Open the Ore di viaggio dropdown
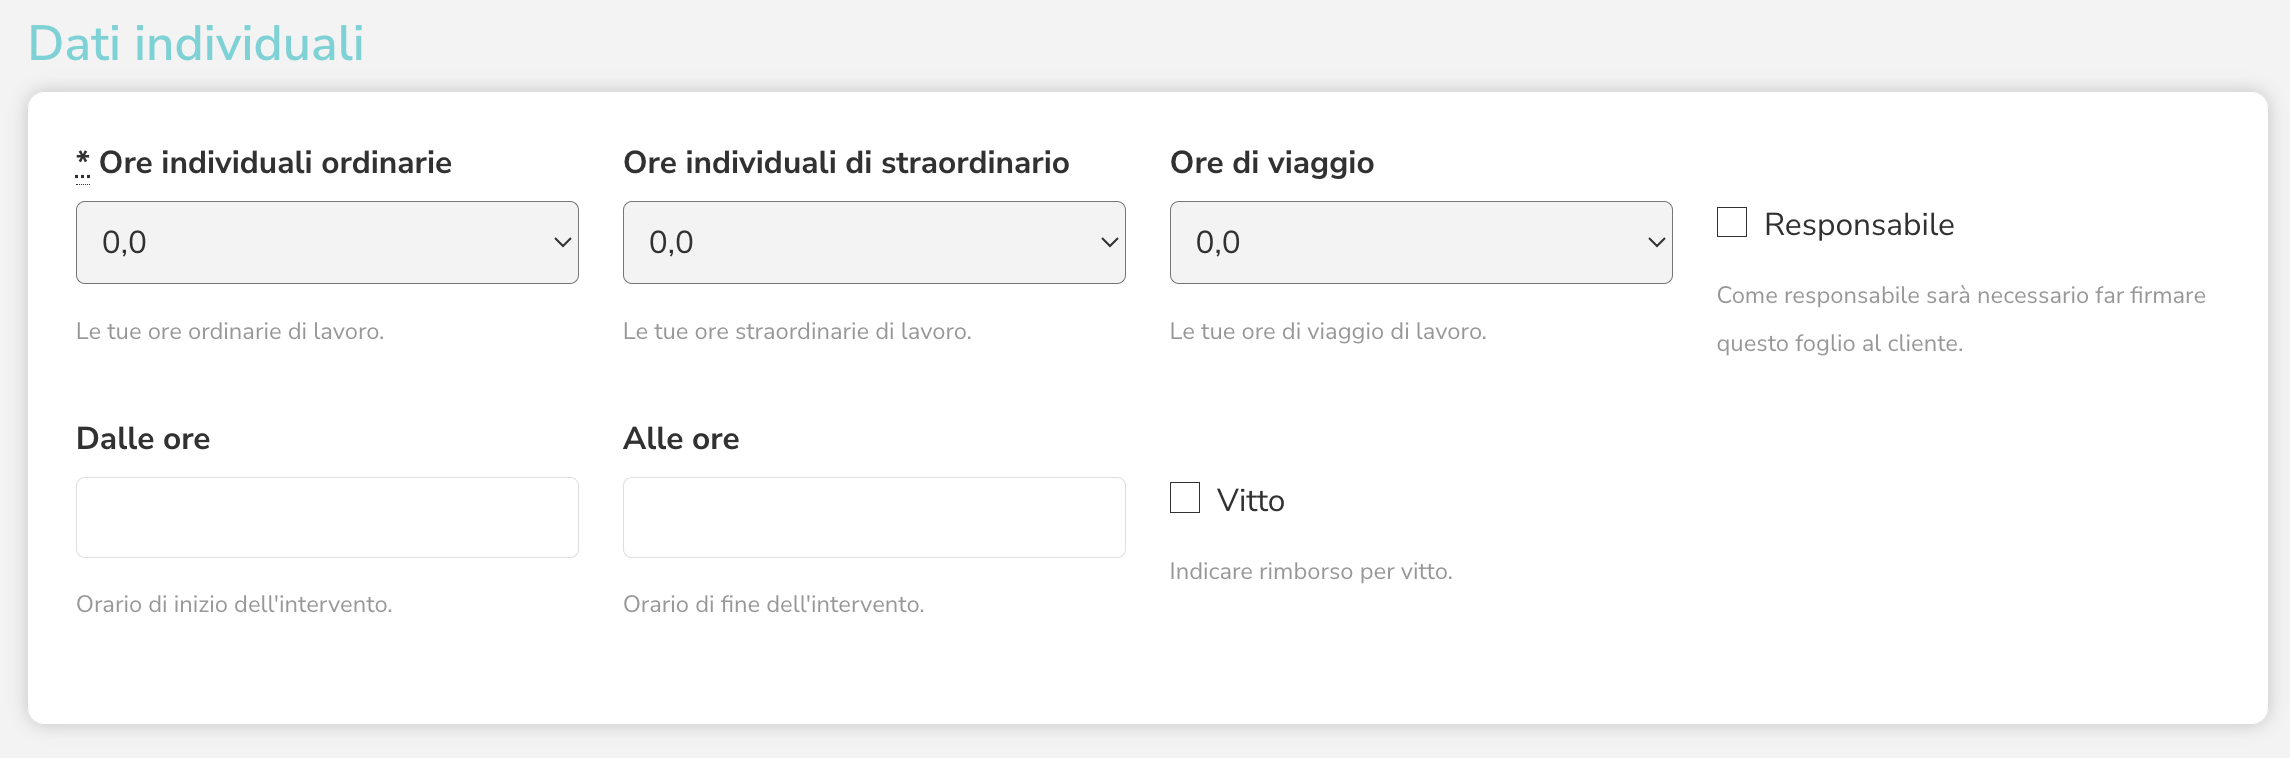 point(1421,242)
